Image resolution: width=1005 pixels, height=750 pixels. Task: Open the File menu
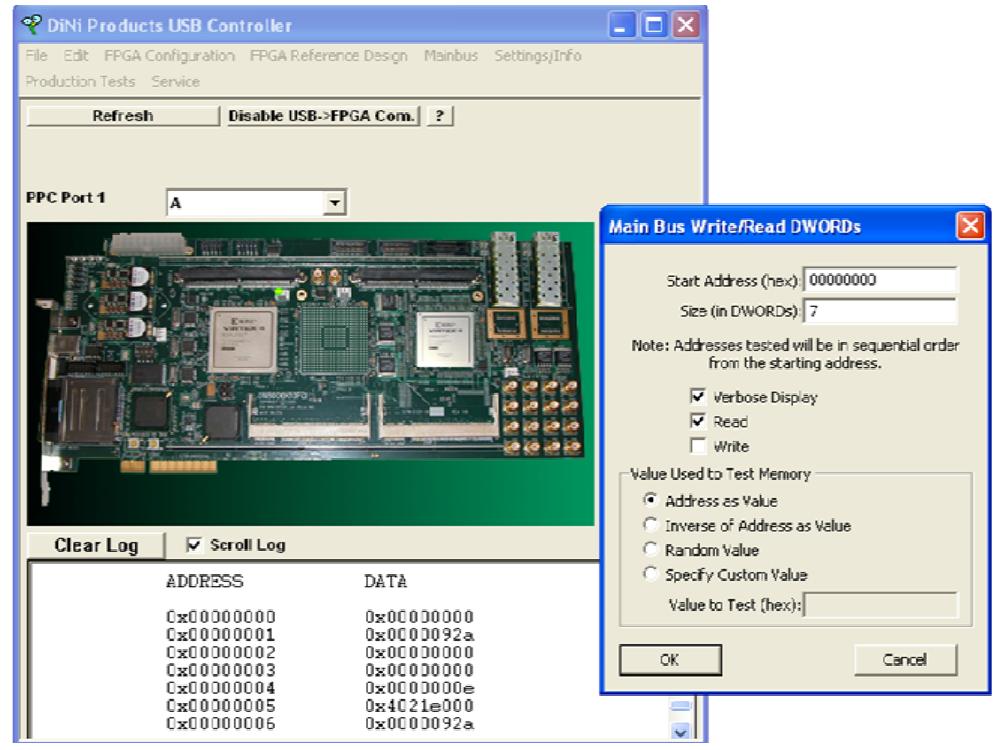pyautogui.click(x=37, y=56)
